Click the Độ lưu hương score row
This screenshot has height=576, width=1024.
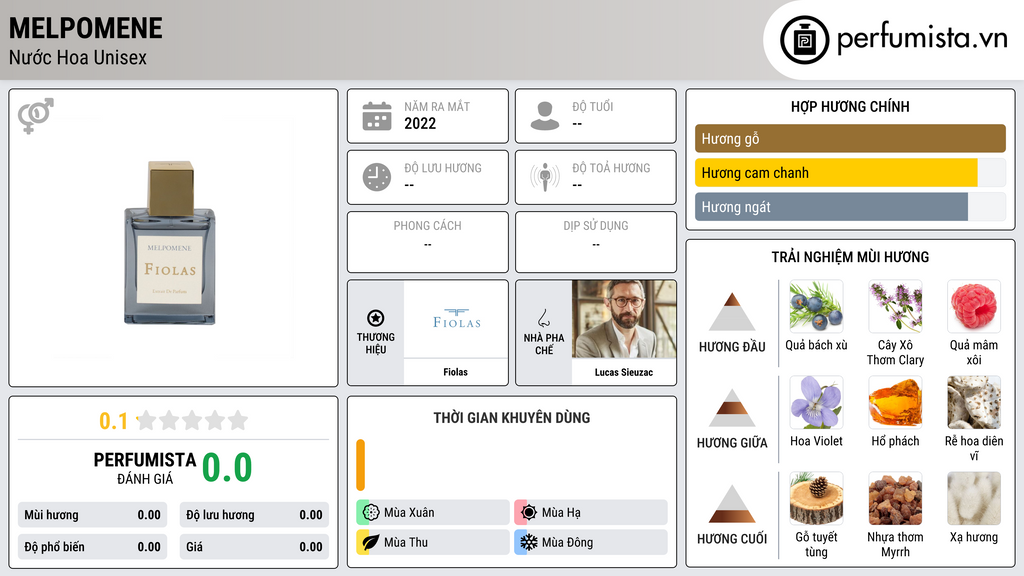(254, 515)
